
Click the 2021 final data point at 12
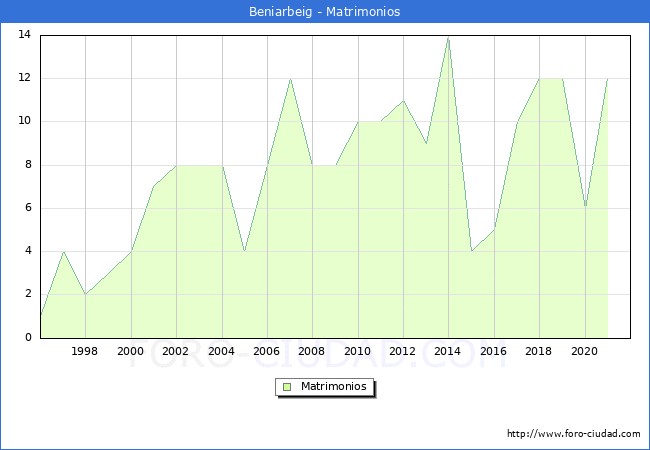click(608, 79)
